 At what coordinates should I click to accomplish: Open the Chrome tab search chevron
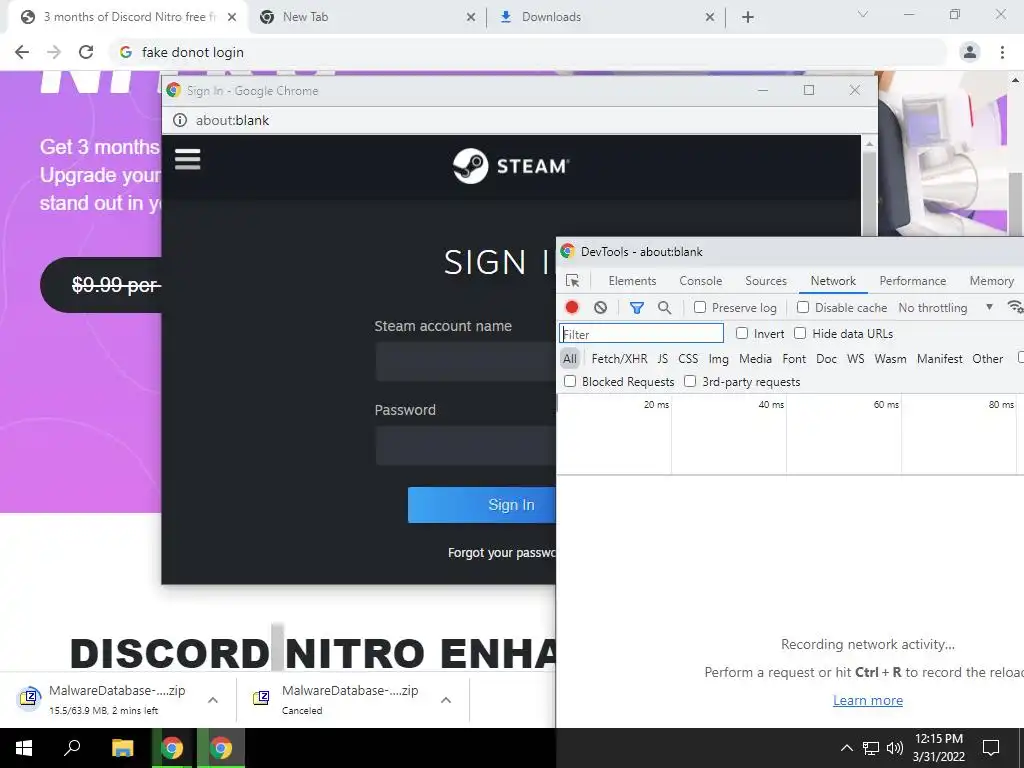(863, 14)
